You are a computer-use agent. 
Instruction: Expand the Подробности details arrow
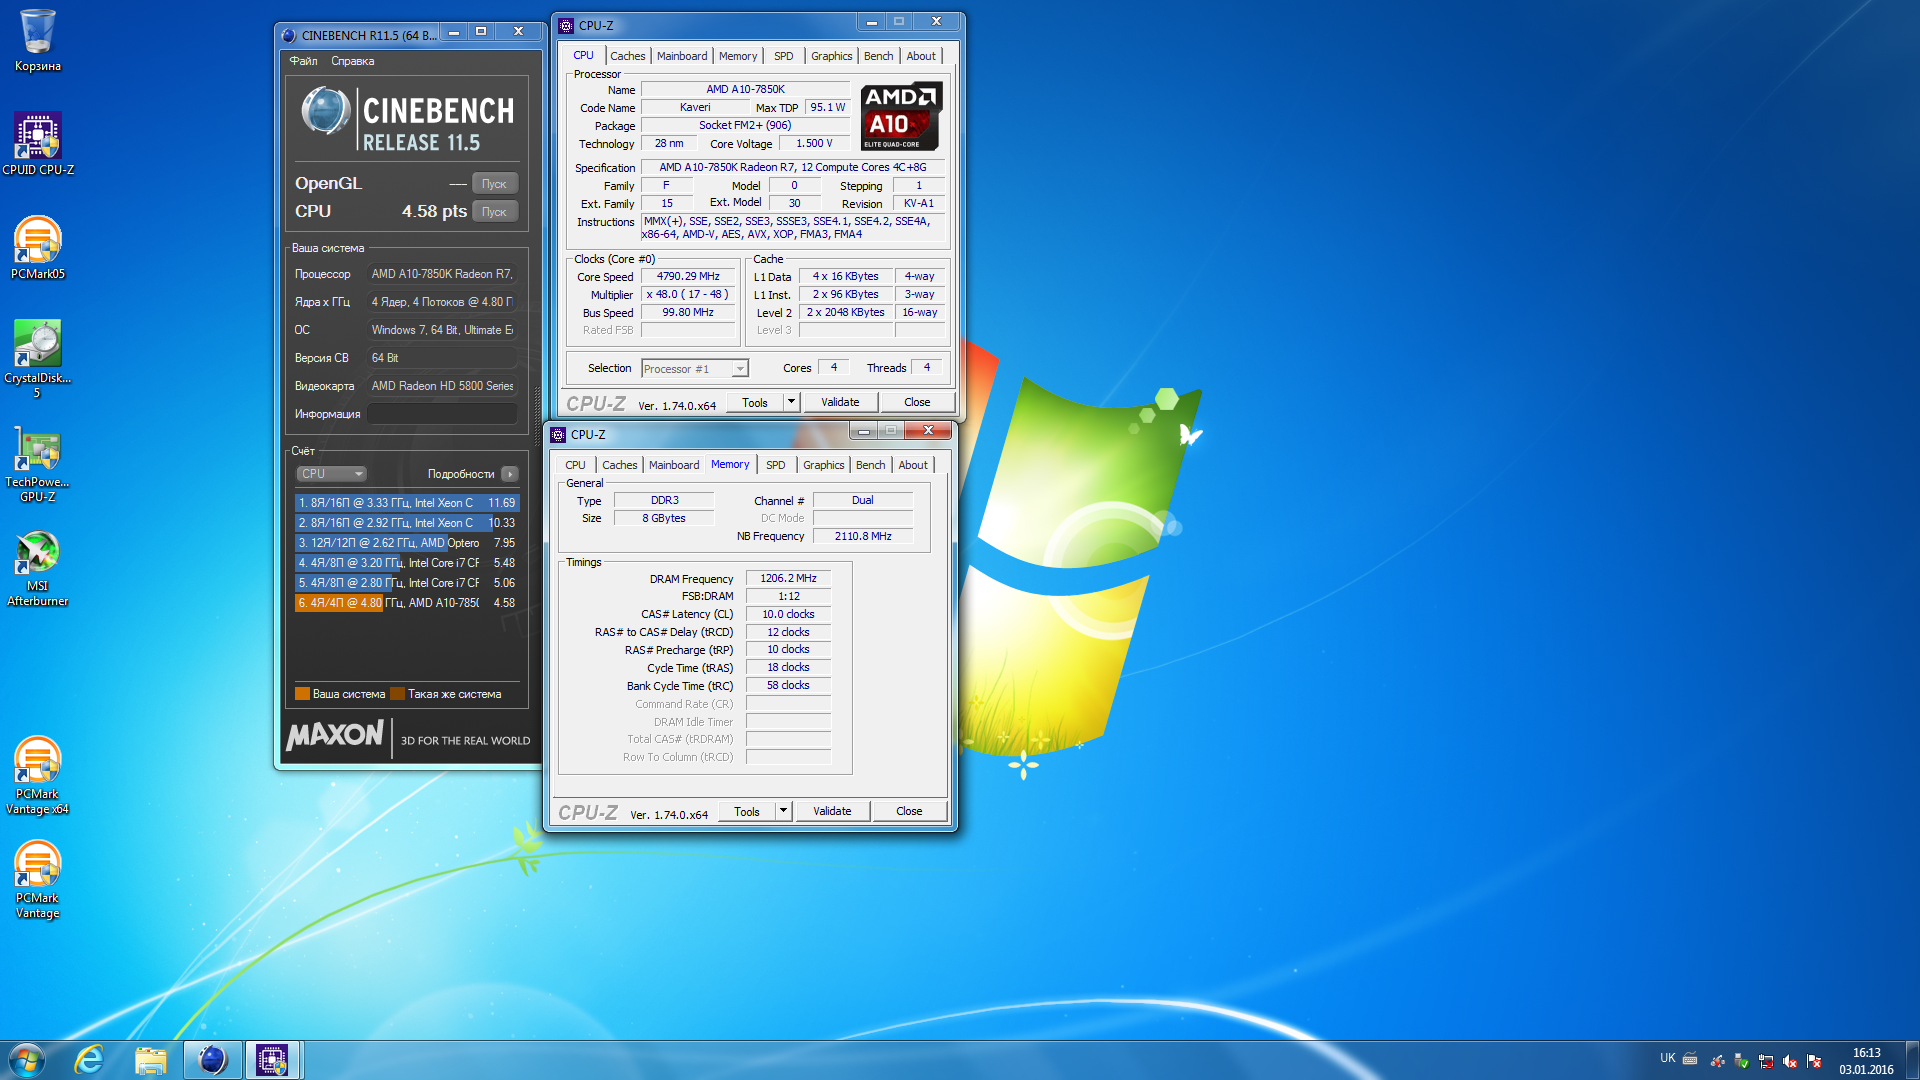coord(510,474)
